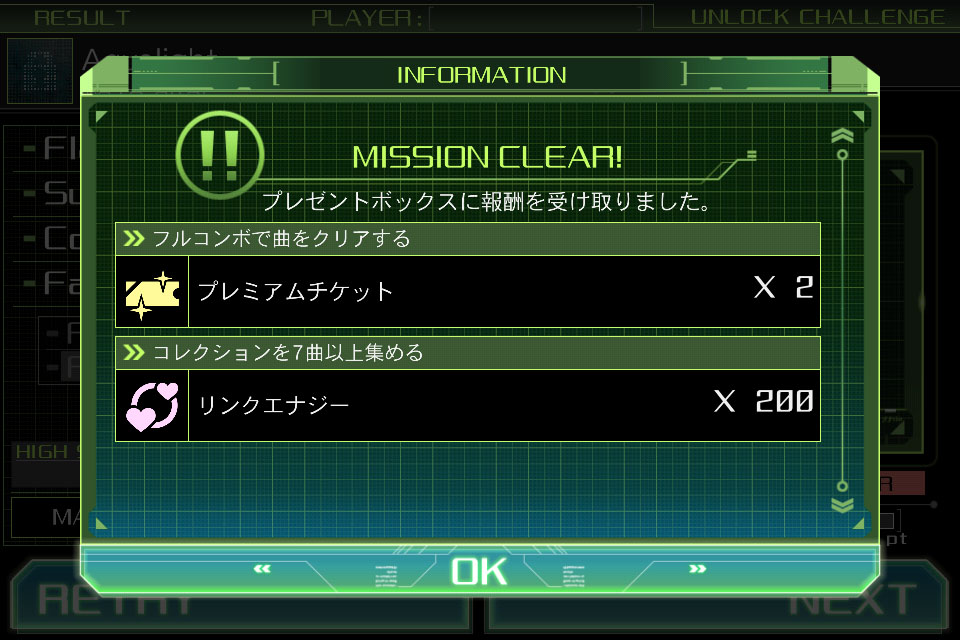Click scroll-up double chevron arrow
The width and height of the screenshot is (960, 640).
click(x=842, y=135)
